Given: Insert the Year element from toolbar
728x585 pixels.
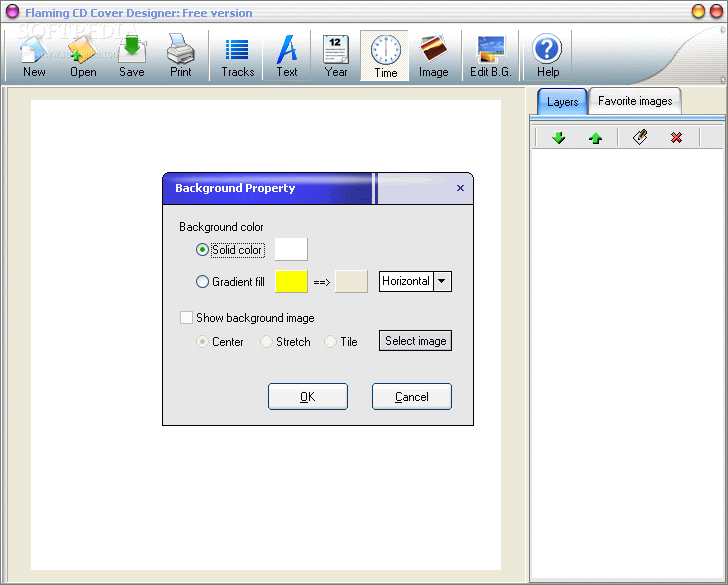Looking at the screenshot, I should click(336, 56).
